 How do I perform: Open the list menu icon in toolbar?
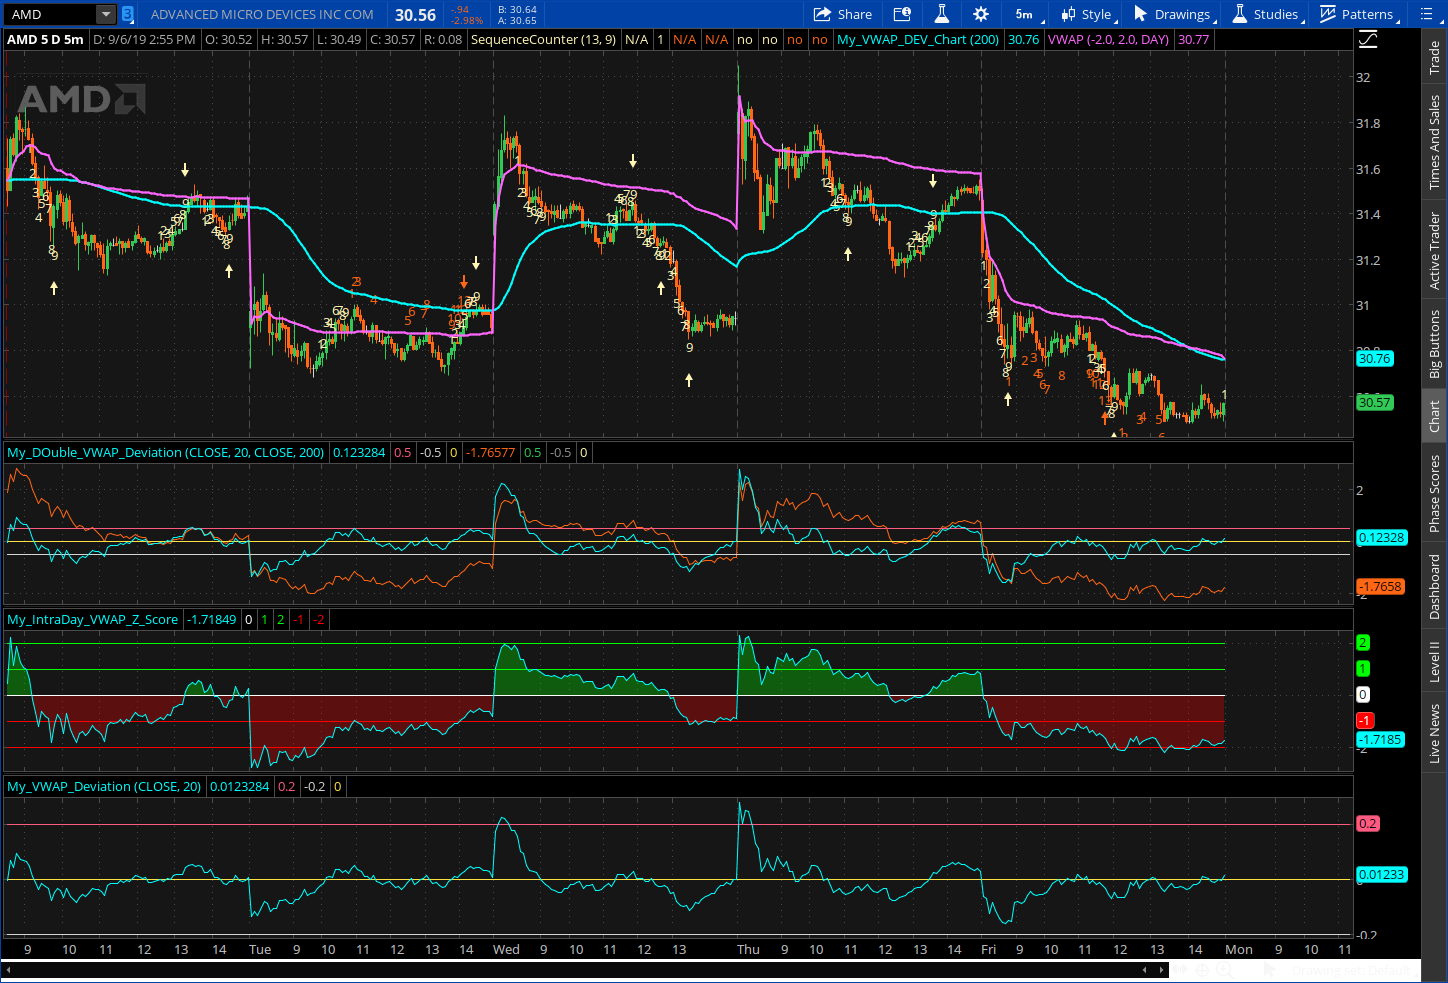[x=1426, y=14]
